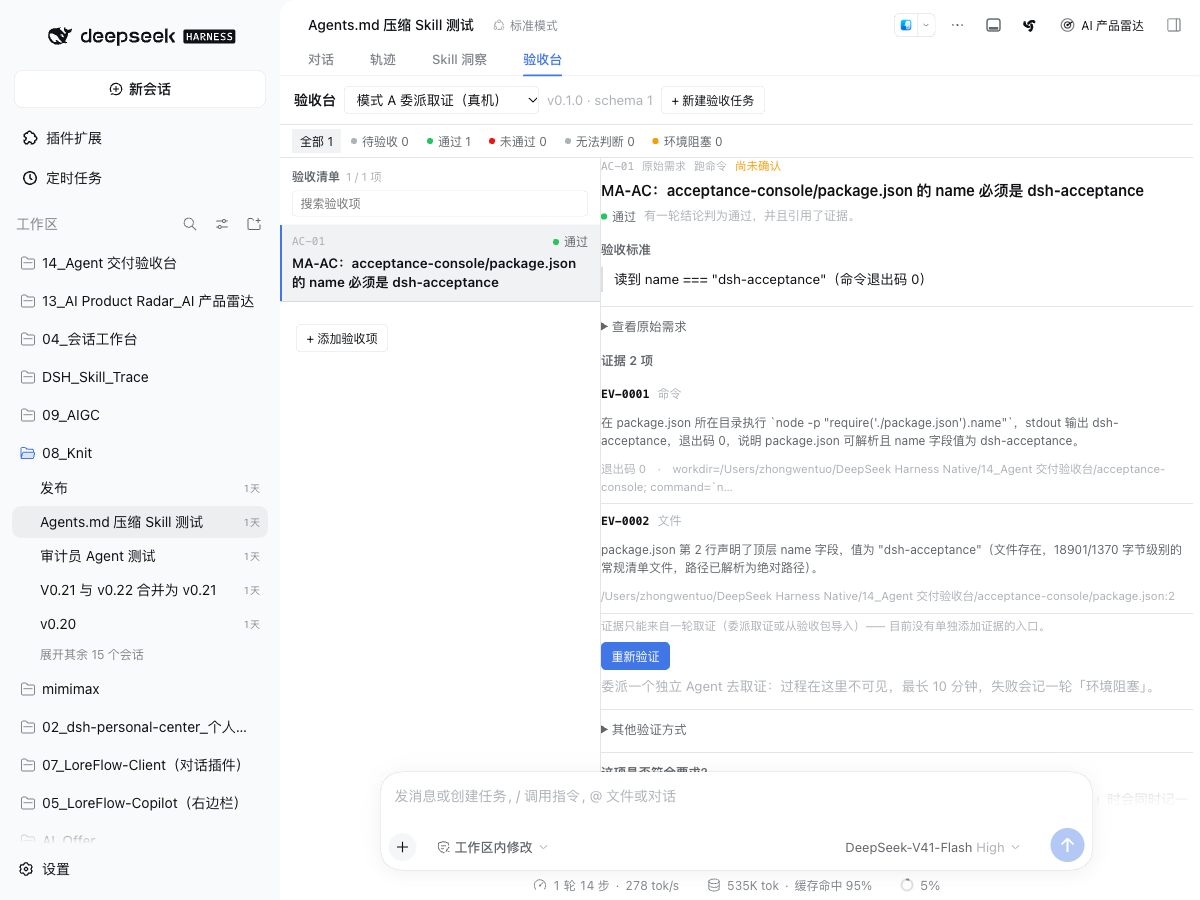
Task: Select Agents.md 压缩 Skill 测试 conversation
Action: coord(140,522)
